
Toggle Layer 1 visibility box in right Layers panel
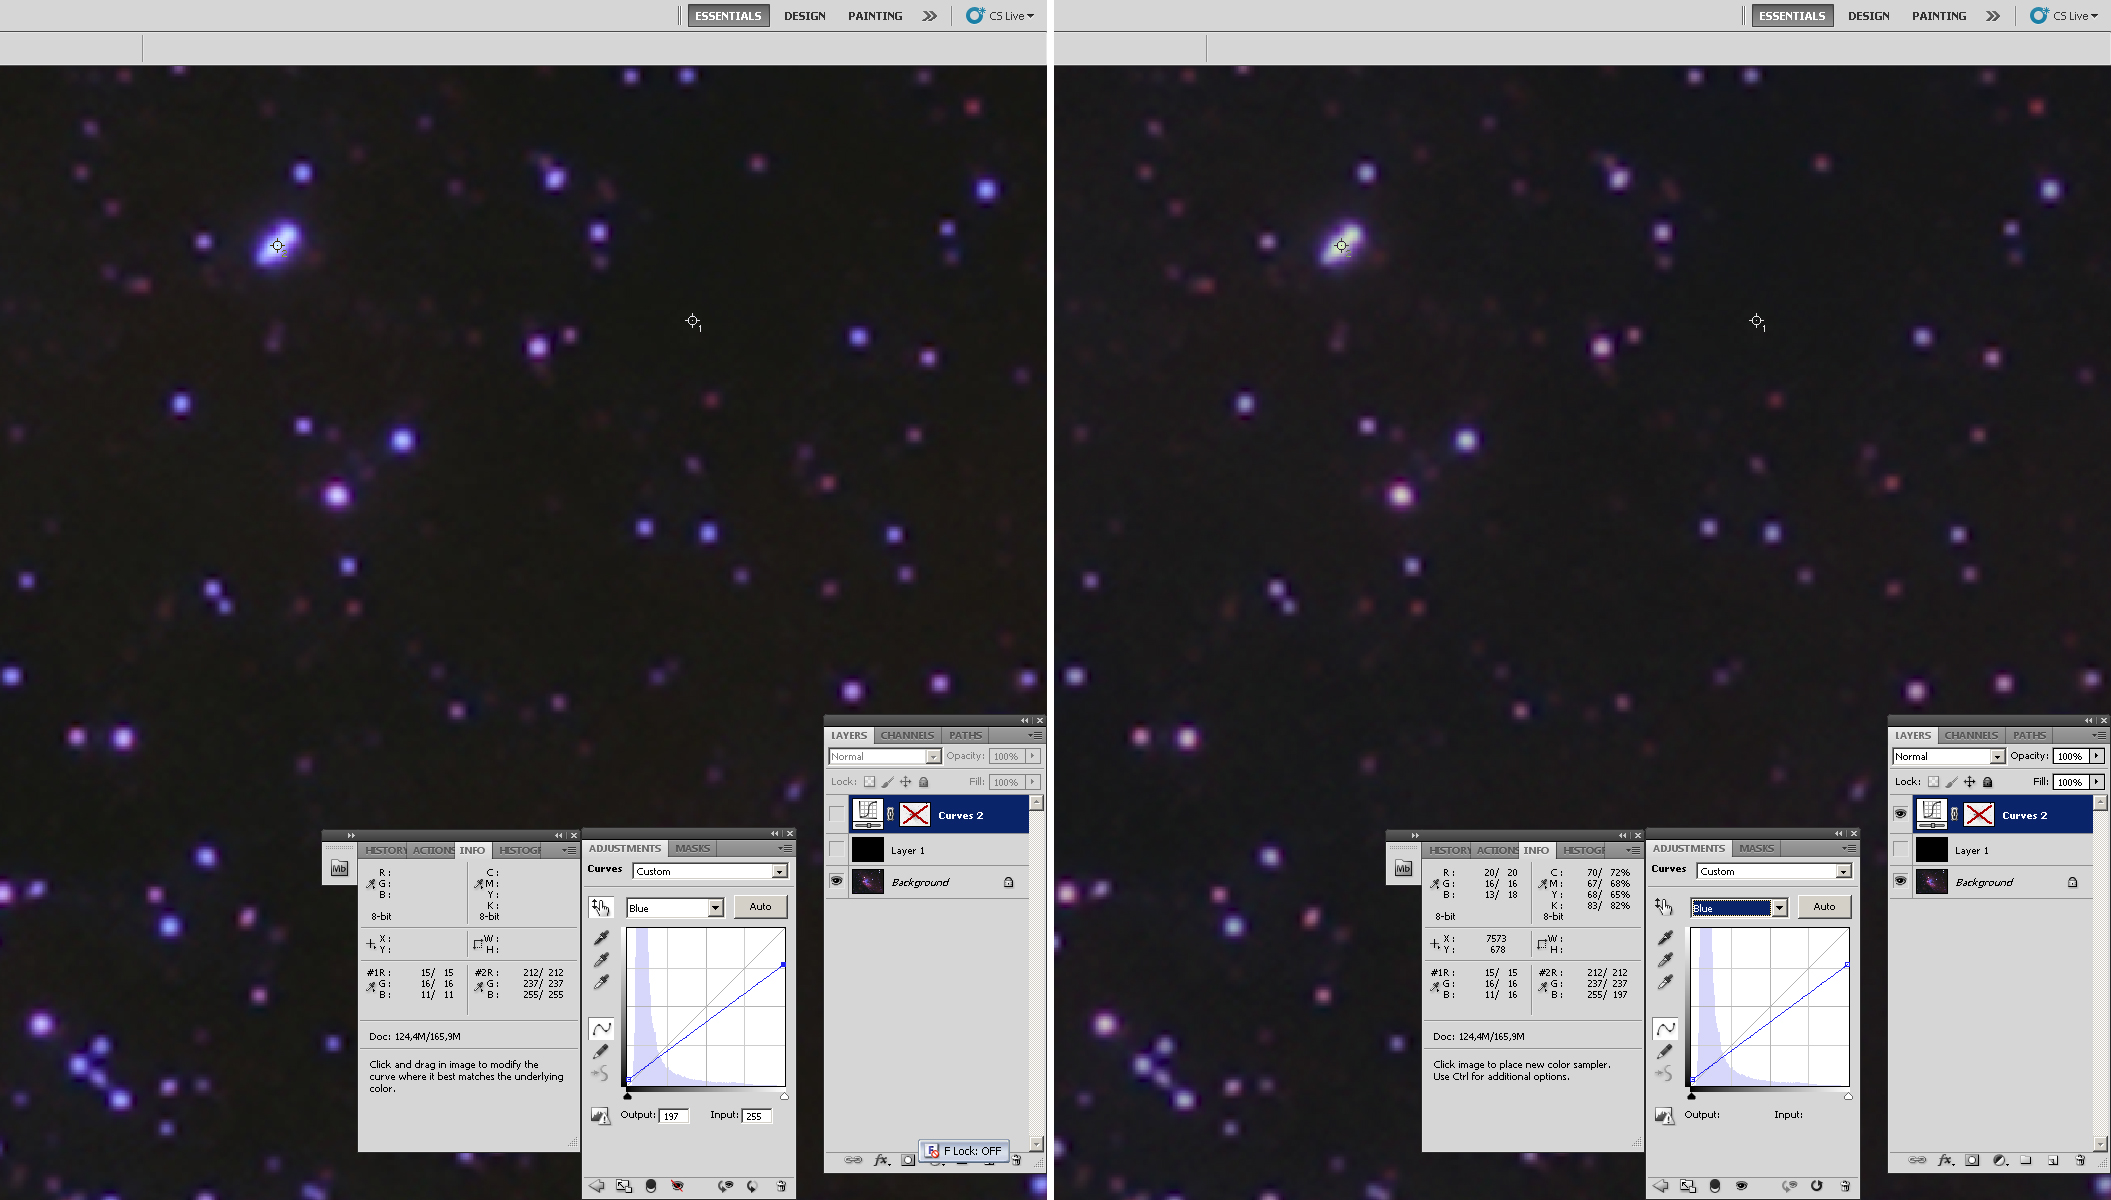pos(1900,849)
